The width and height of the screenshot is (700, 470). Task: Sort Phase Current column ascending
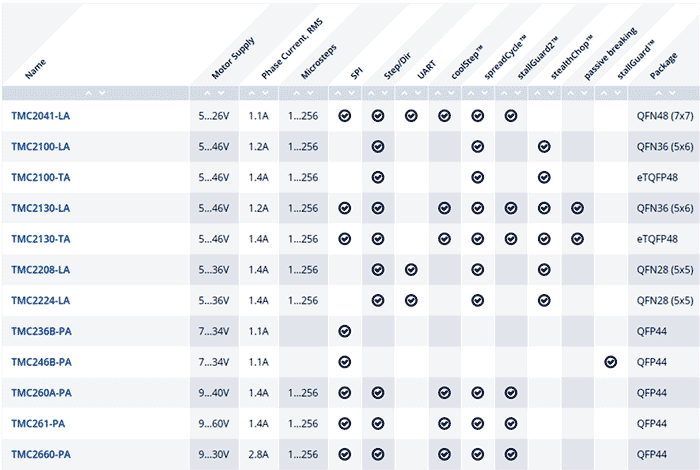point(252,93)
